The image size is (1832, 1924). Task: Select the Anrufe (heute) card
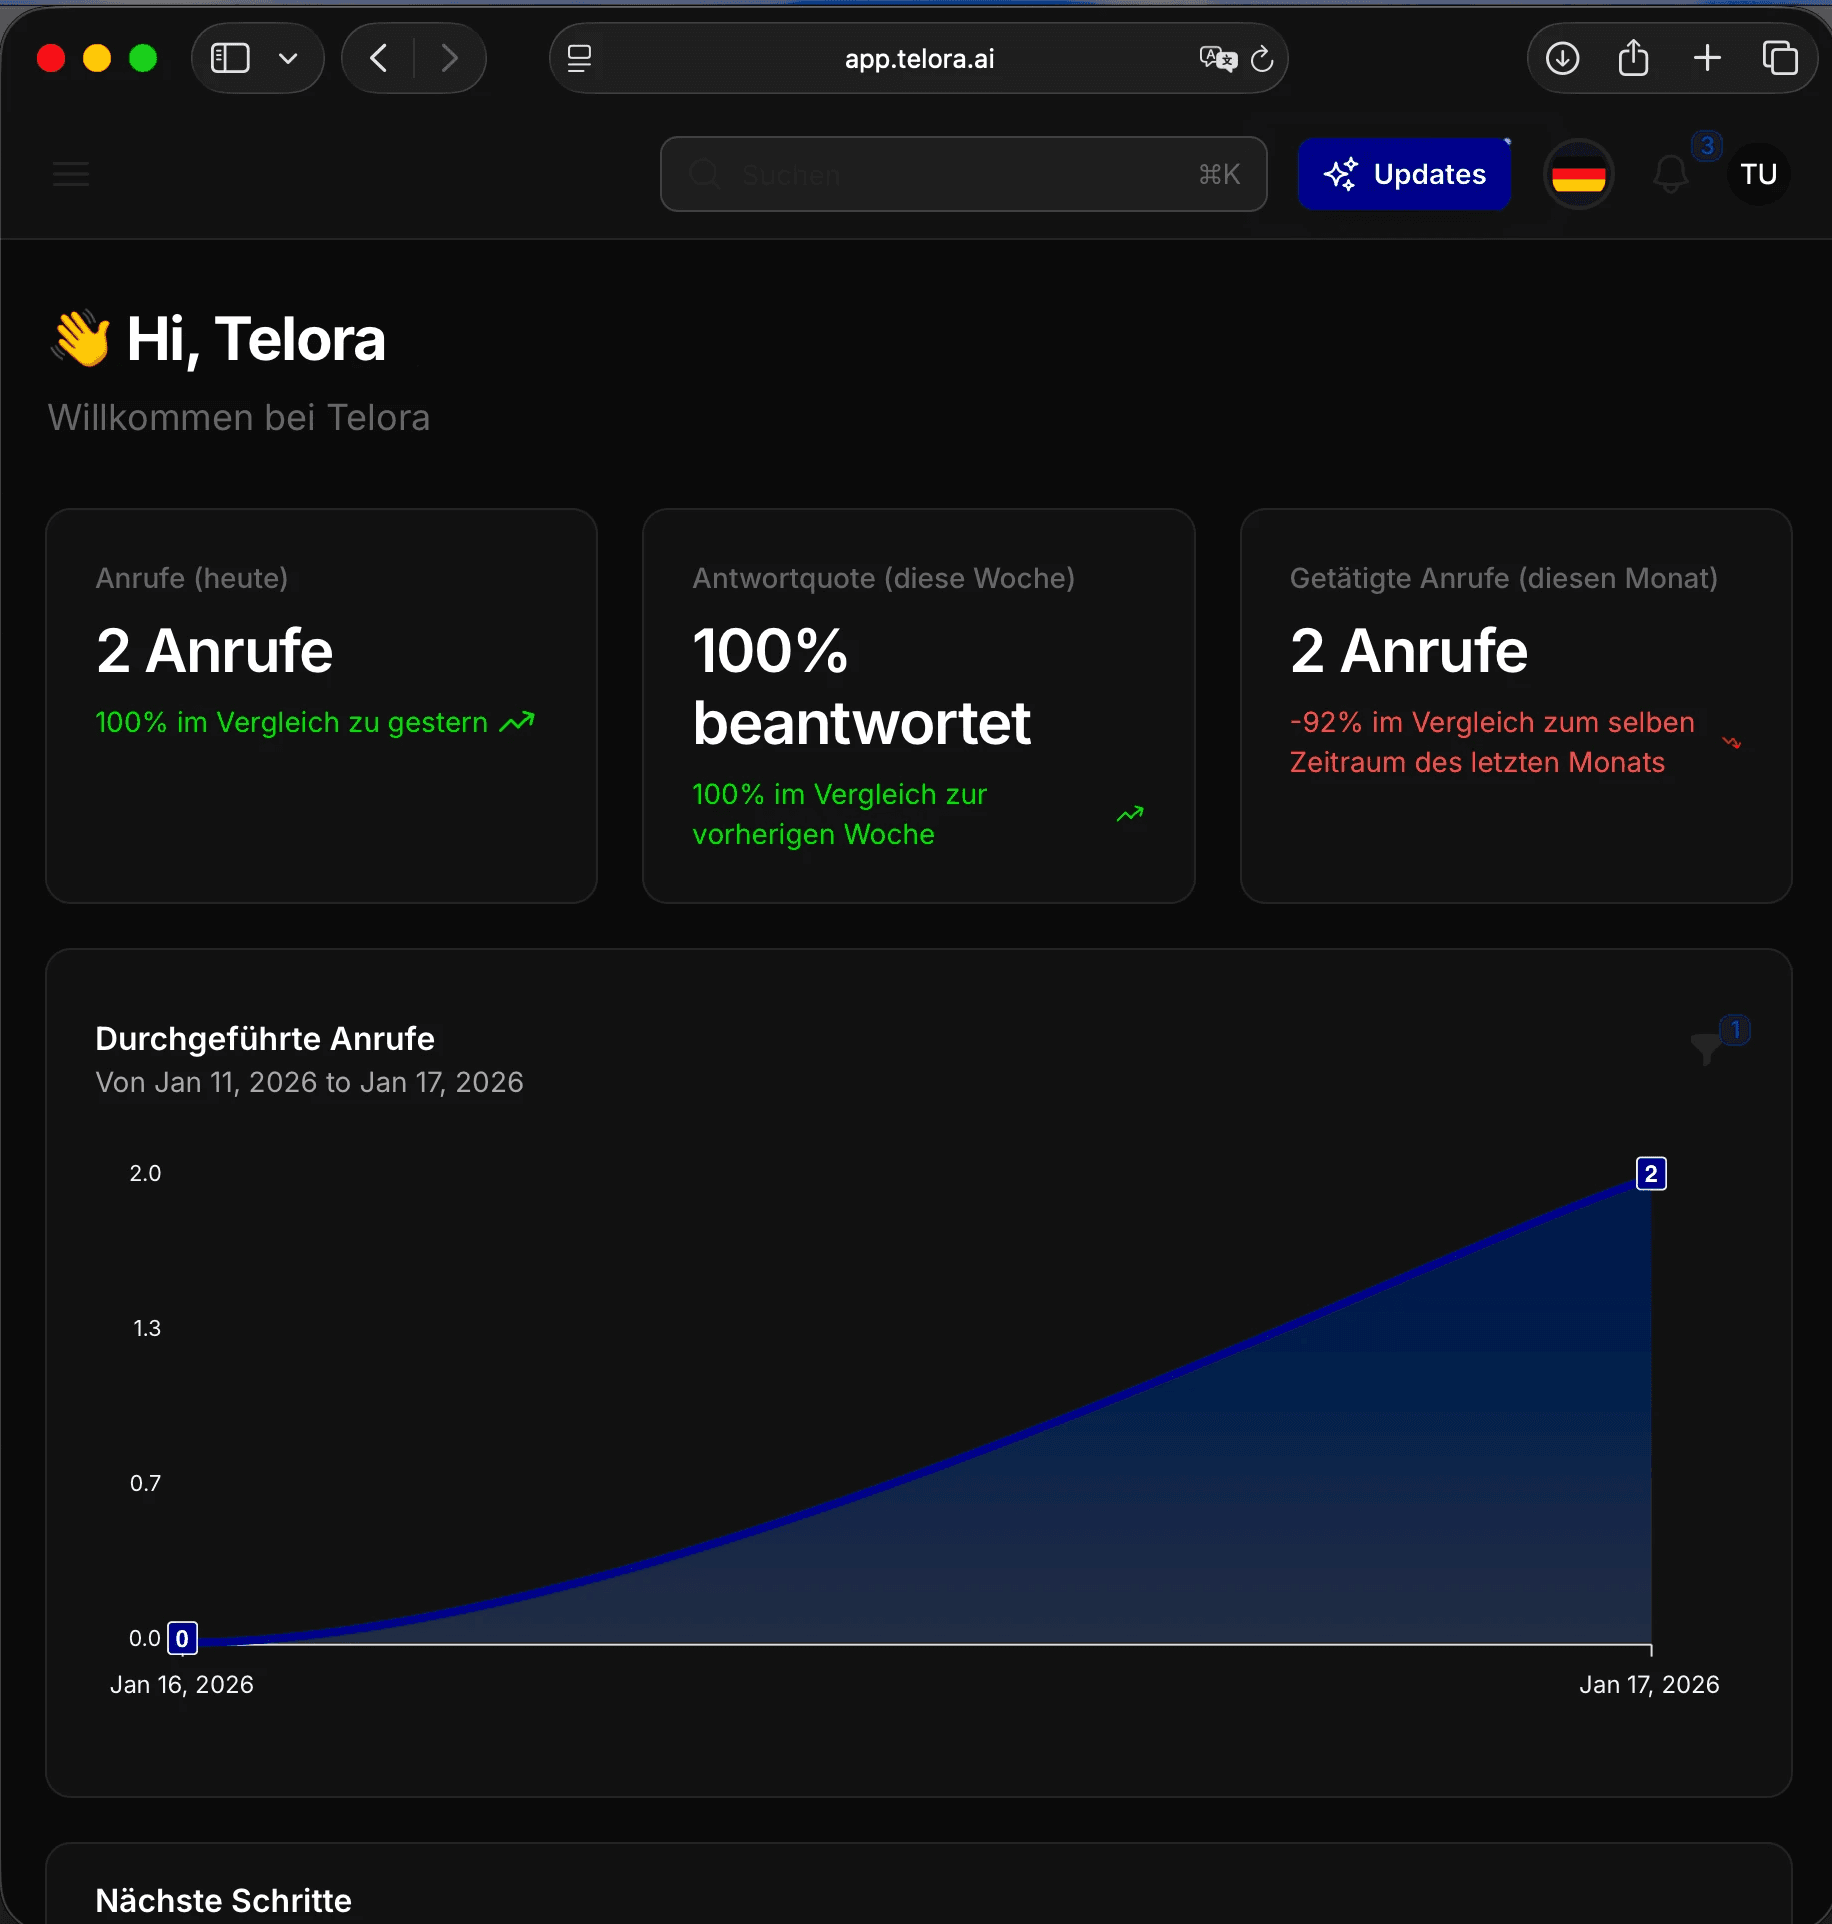321,706
